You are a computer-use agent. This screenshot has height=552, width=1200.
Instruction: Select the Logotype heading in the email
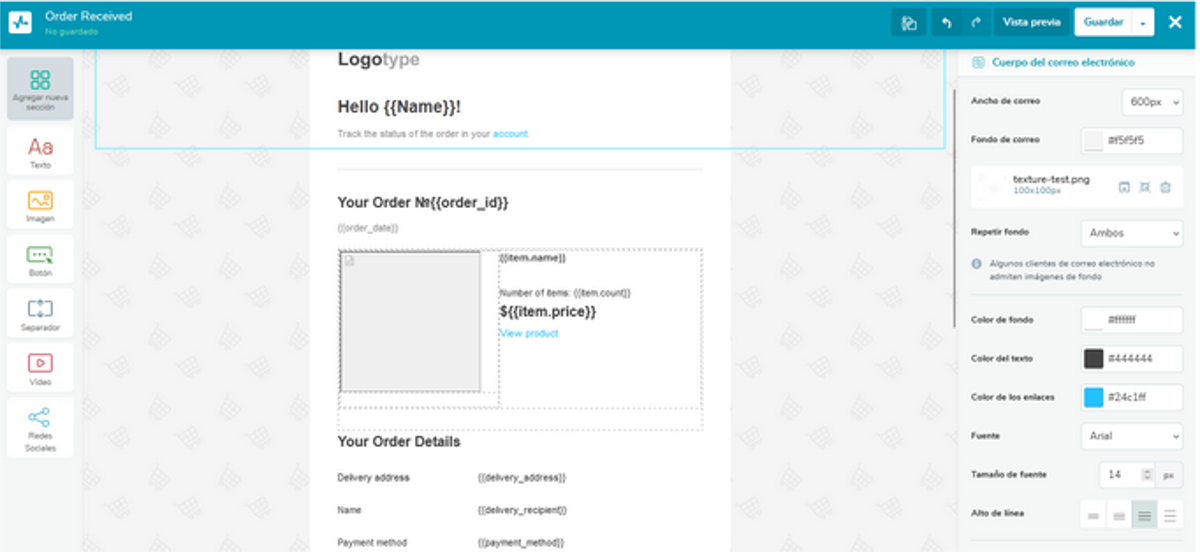pos(379,60)
